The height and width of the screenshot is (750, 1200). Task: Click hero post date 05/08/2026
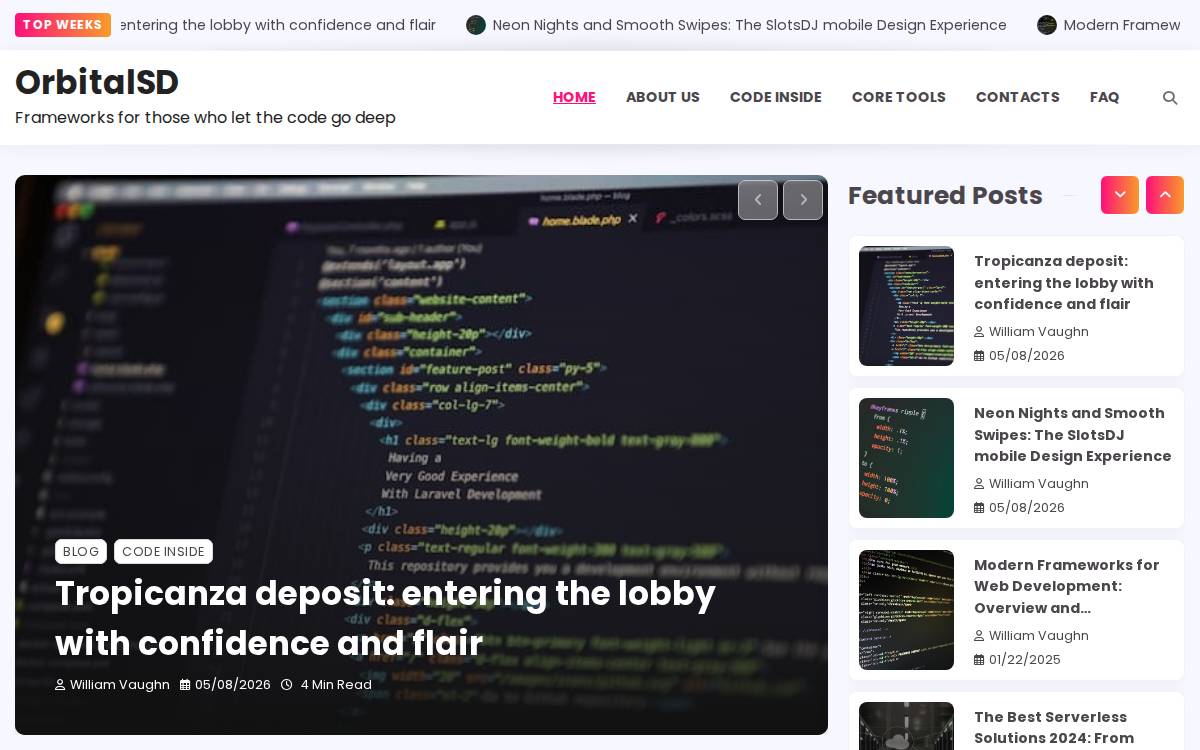point(233,685)
